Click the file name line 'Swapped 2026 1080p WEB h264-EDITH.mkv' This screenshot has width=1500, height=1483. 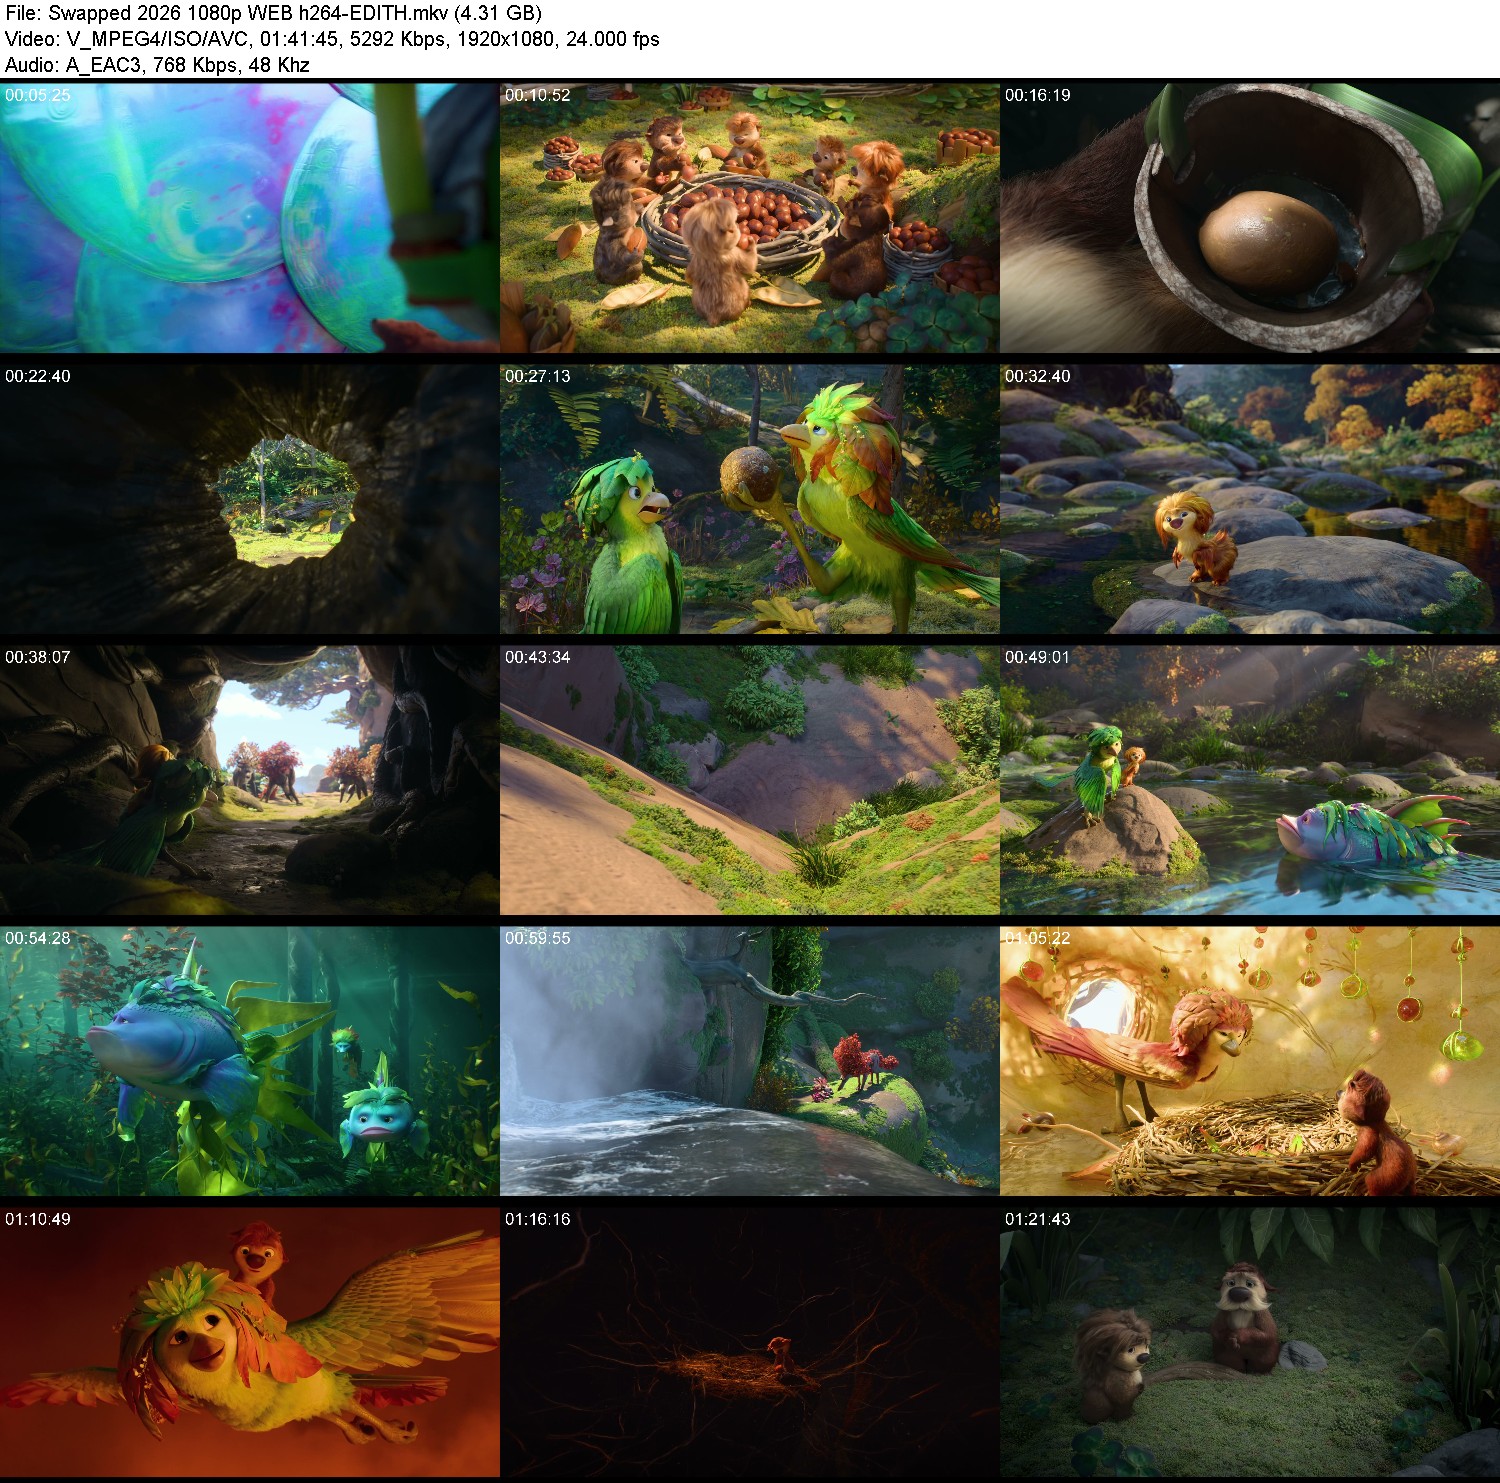pos(273,13)
